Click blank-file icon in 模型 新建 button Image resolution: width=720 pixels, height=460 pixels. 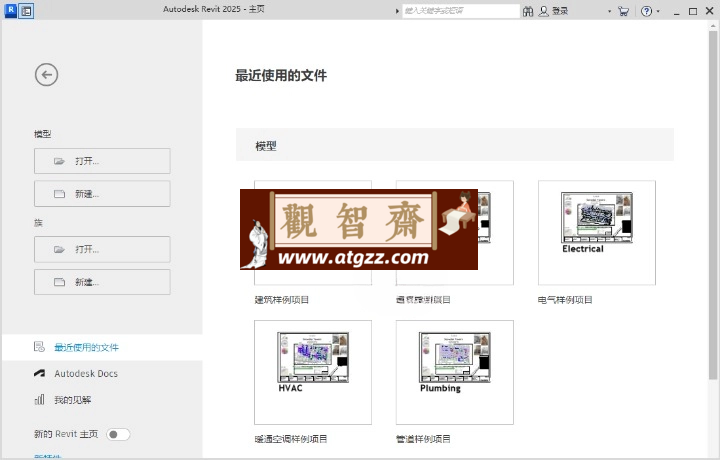(x=59, y=194)
